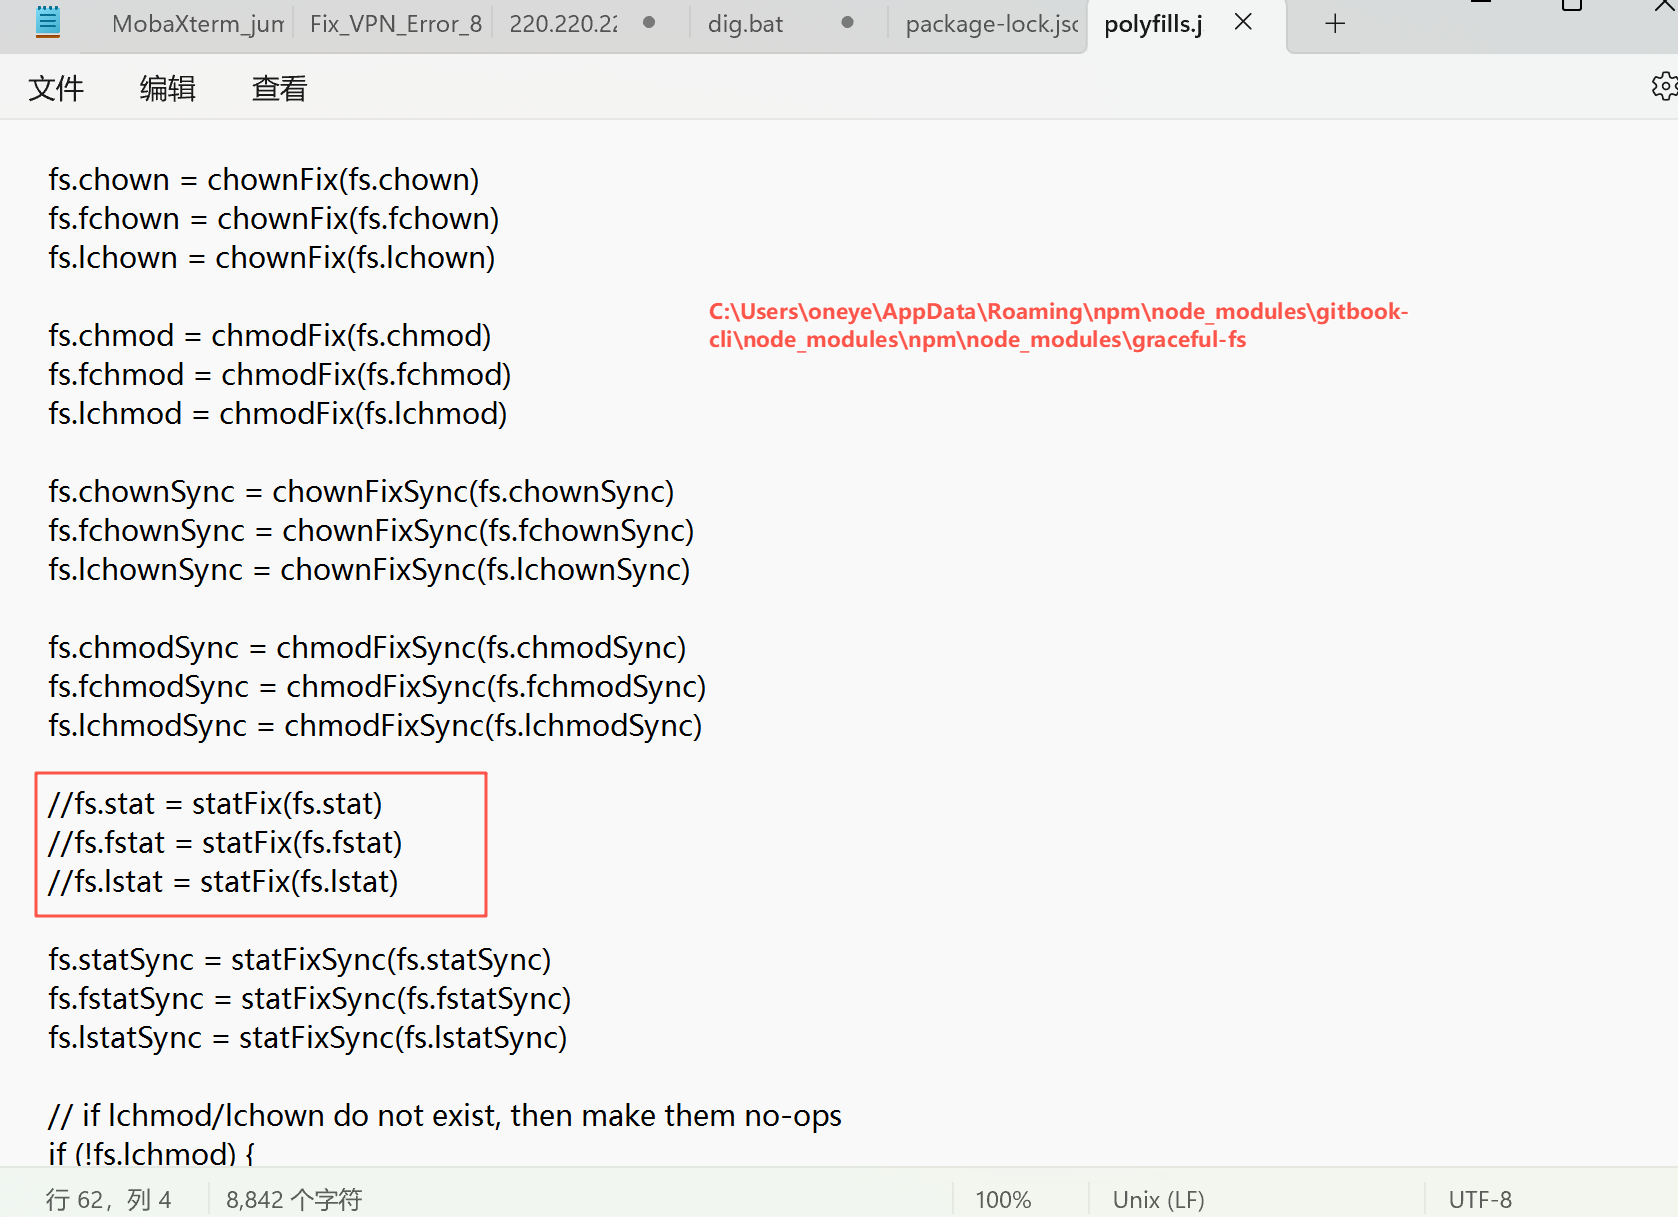Click commented line //fs.lstat = statFix(fs.lstat)
Image resolution: width=1678 pixels, height=1217 pixels.
click(x=223, y=882)
